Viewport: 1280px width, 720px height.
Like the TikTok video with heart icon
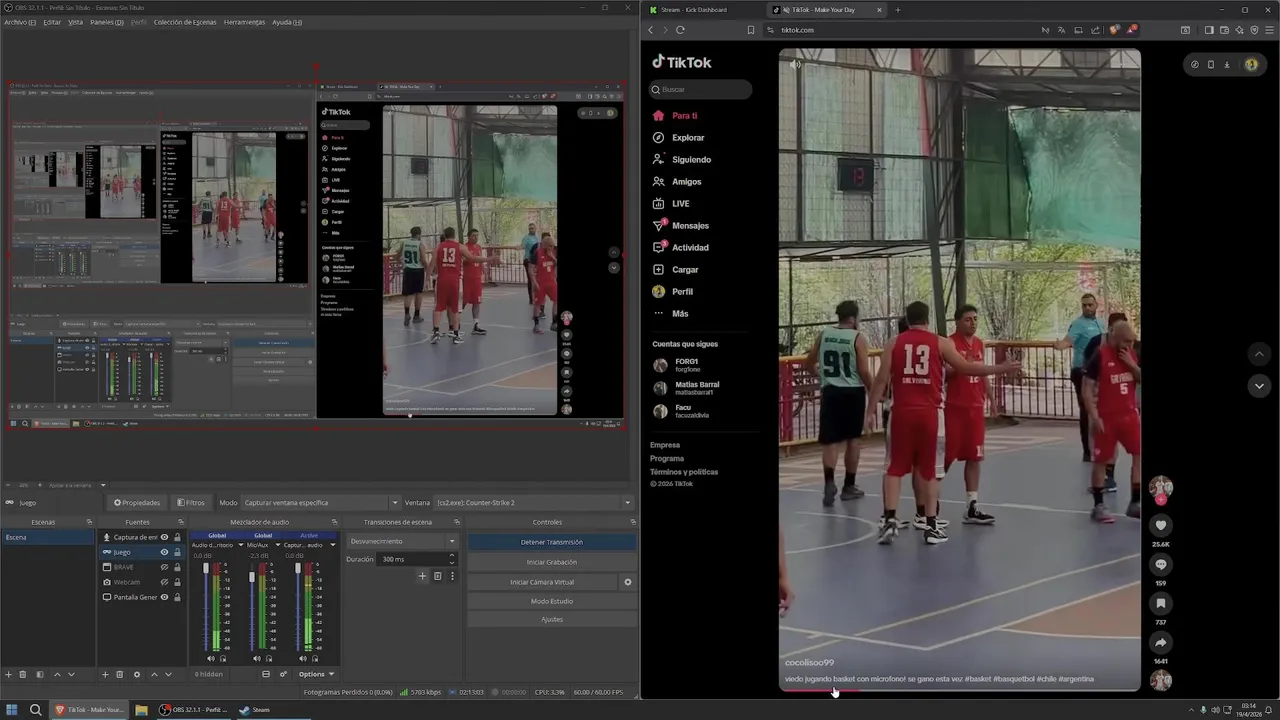pyautogui.click(x=1161, y=525)
